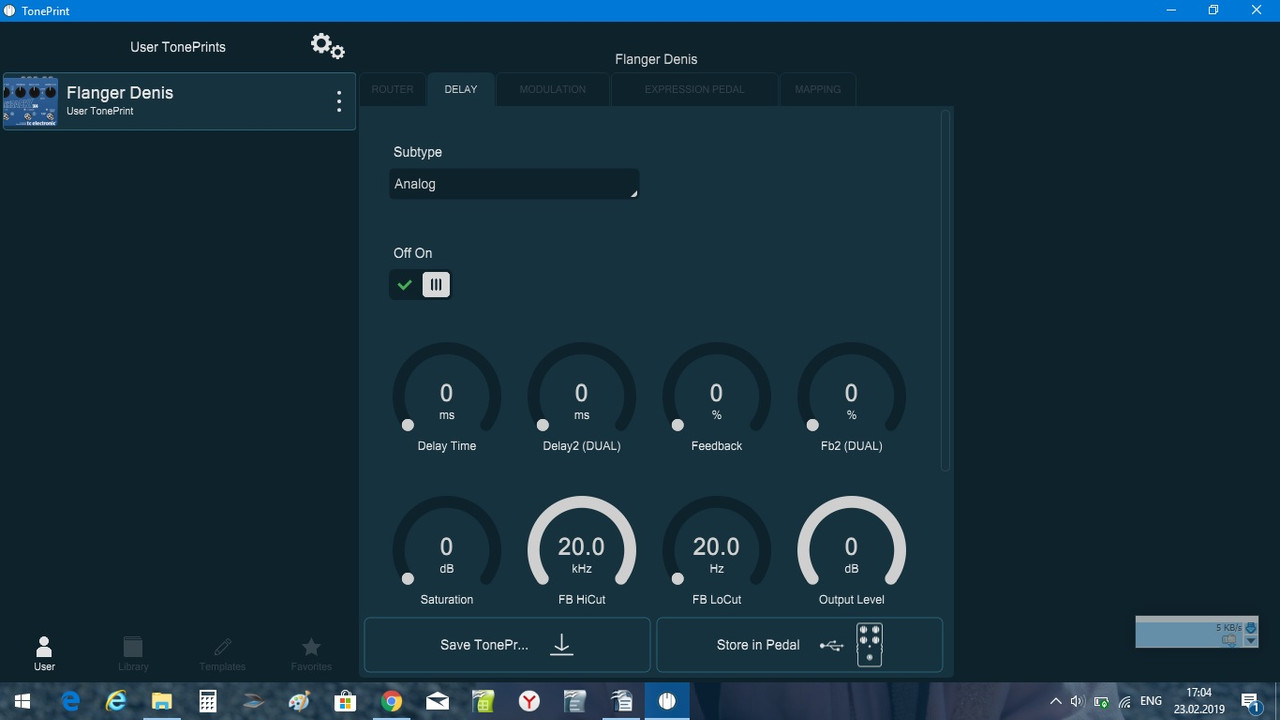Screen dimensions: 1280x720
Task: Open Paint palette taskbar icon
Action: pyautogui.click(x=300, y=702)
